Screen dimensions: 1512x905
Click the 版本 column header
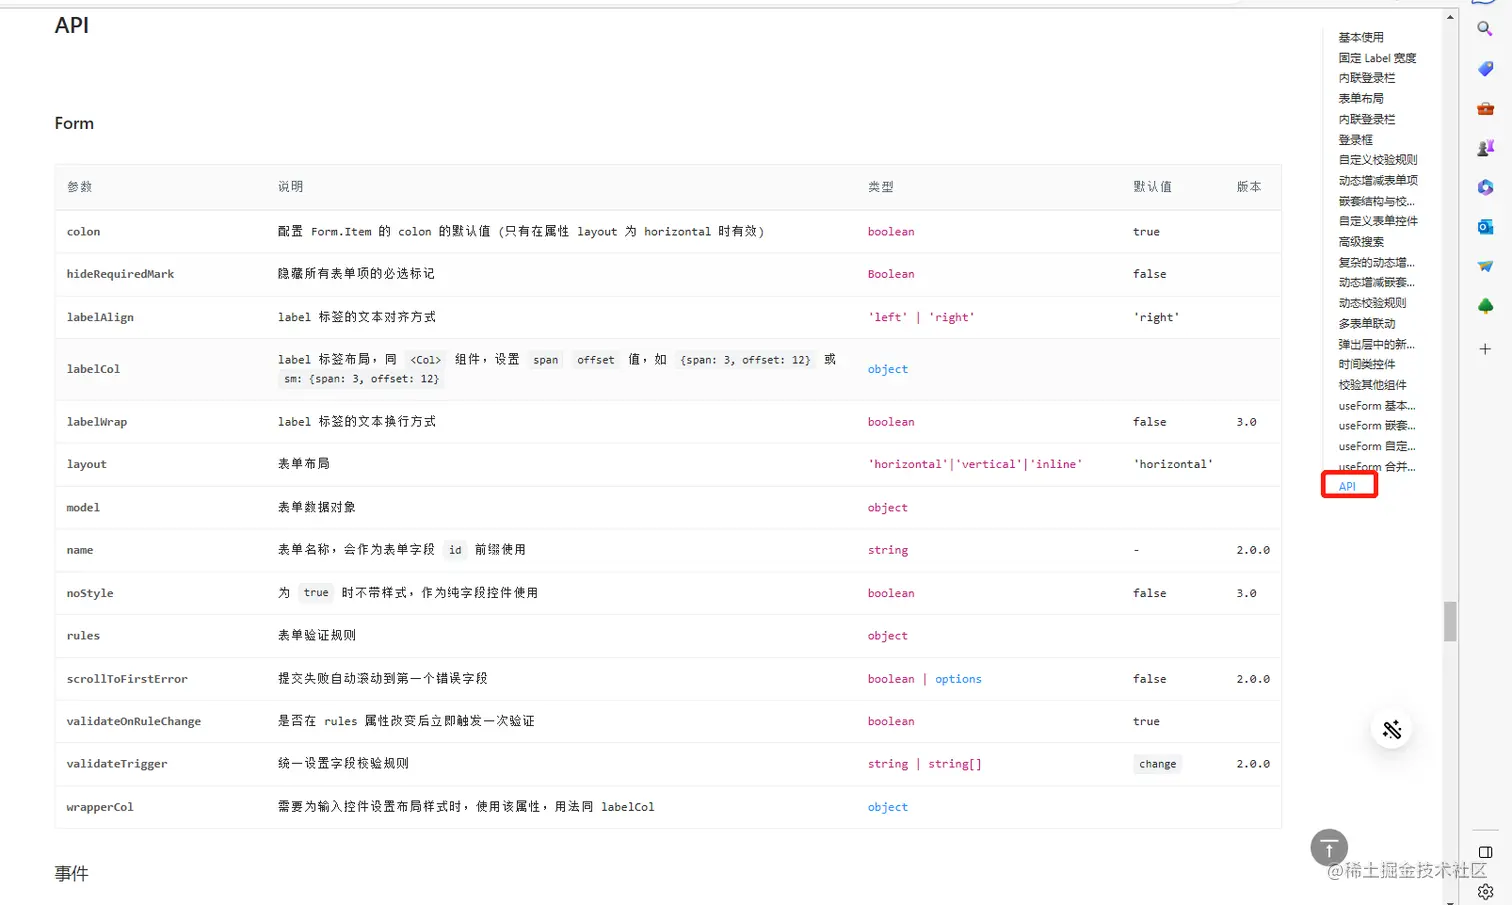click(1249, 187)
